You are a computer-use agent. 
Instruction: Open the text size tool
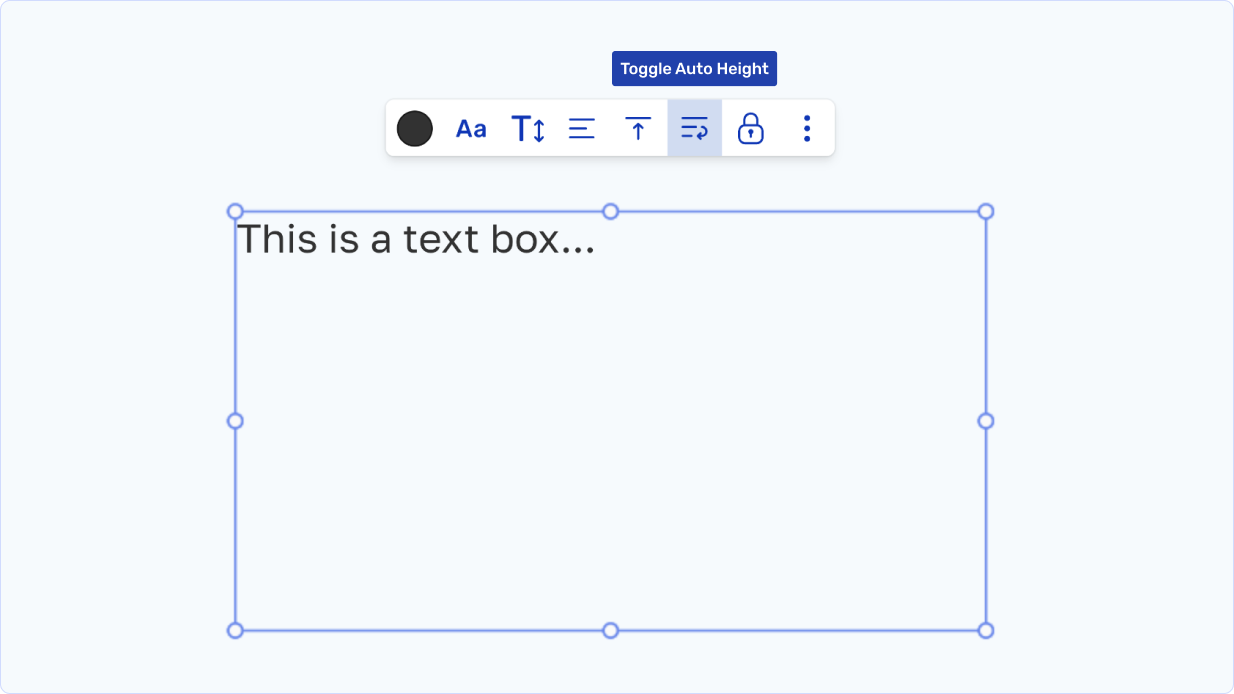(527, 128)
